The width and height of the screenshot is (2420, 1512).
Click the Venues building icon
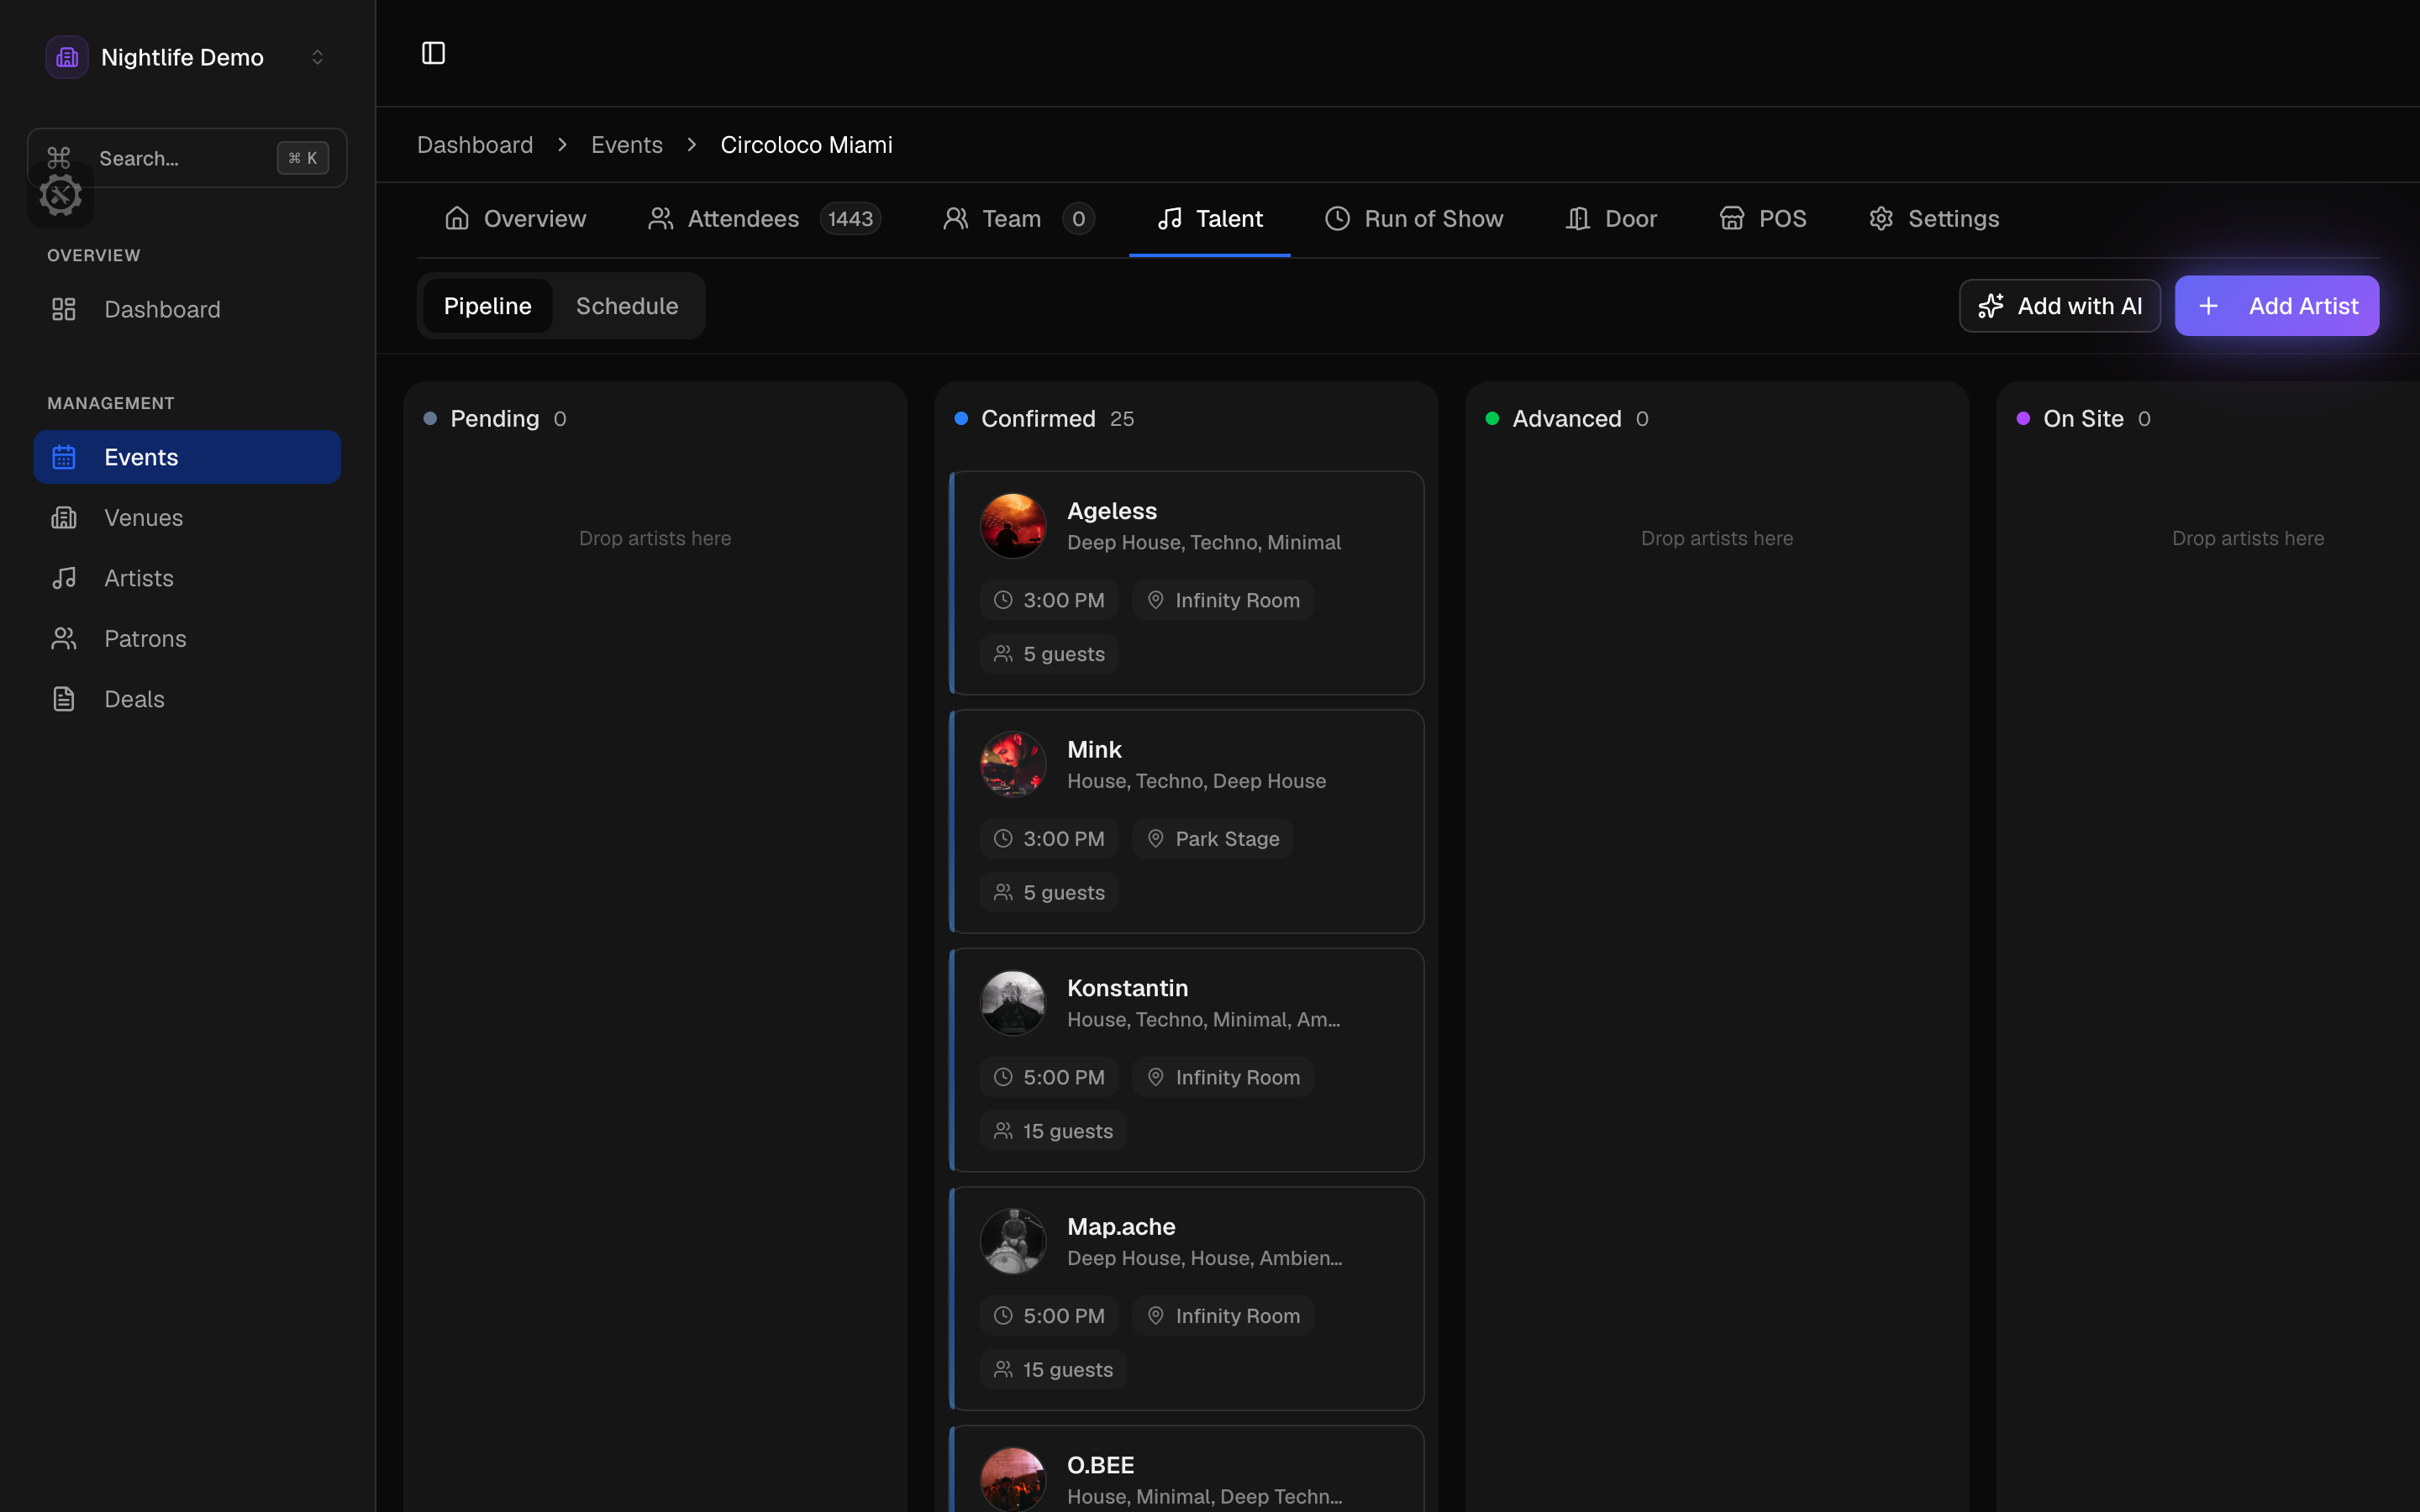tap(64, 518)
